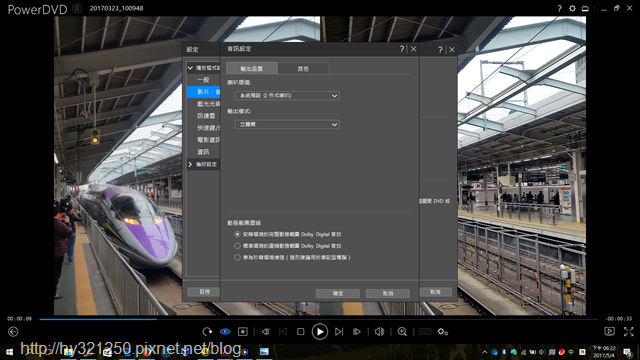Go back with the arrow icon in player bar
The width and height of the screenshot is (640, 360).
coord(13,331)
